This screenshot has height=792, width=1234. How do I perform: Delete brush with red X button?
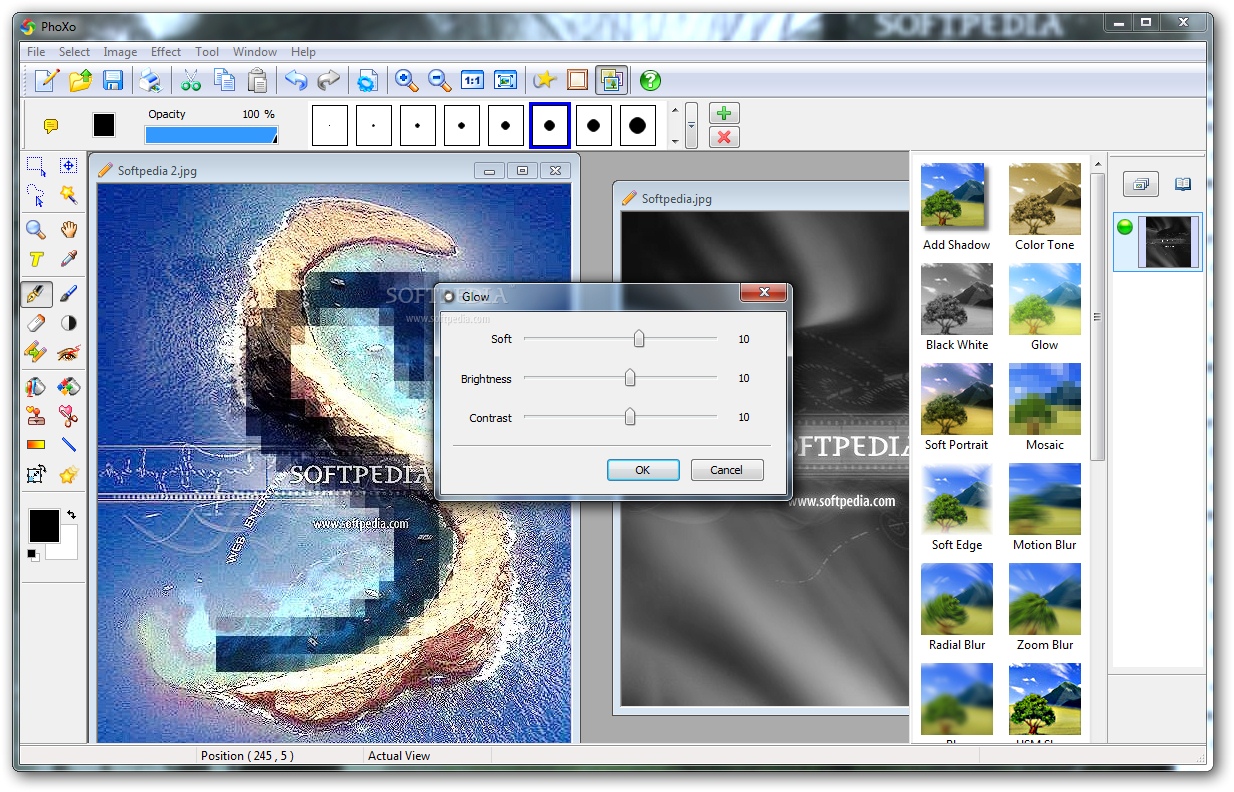coord(724,137)
